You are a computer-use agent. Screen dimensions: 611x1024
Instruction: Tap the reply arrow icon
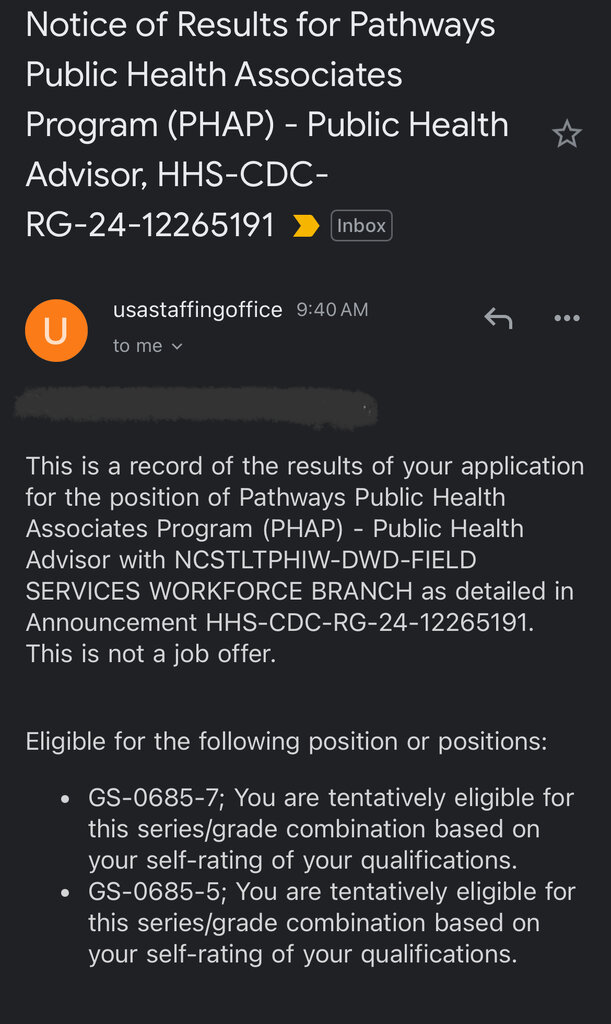pos(498,318)
